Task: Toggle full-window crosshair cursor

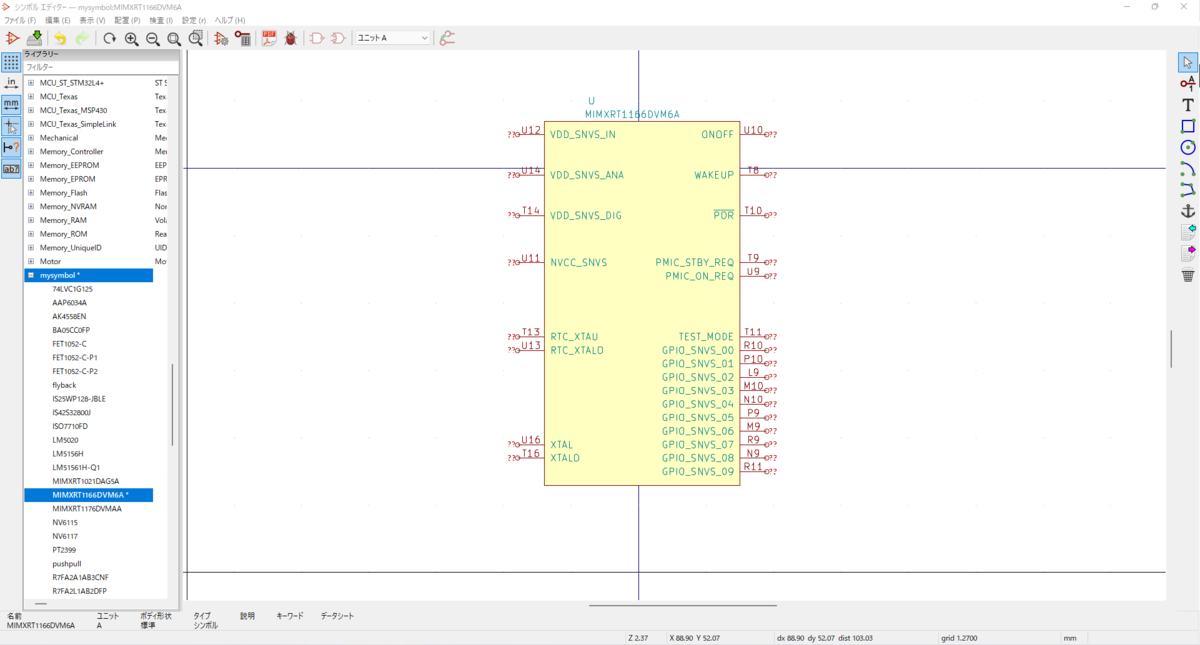Action: coord(11,126)
